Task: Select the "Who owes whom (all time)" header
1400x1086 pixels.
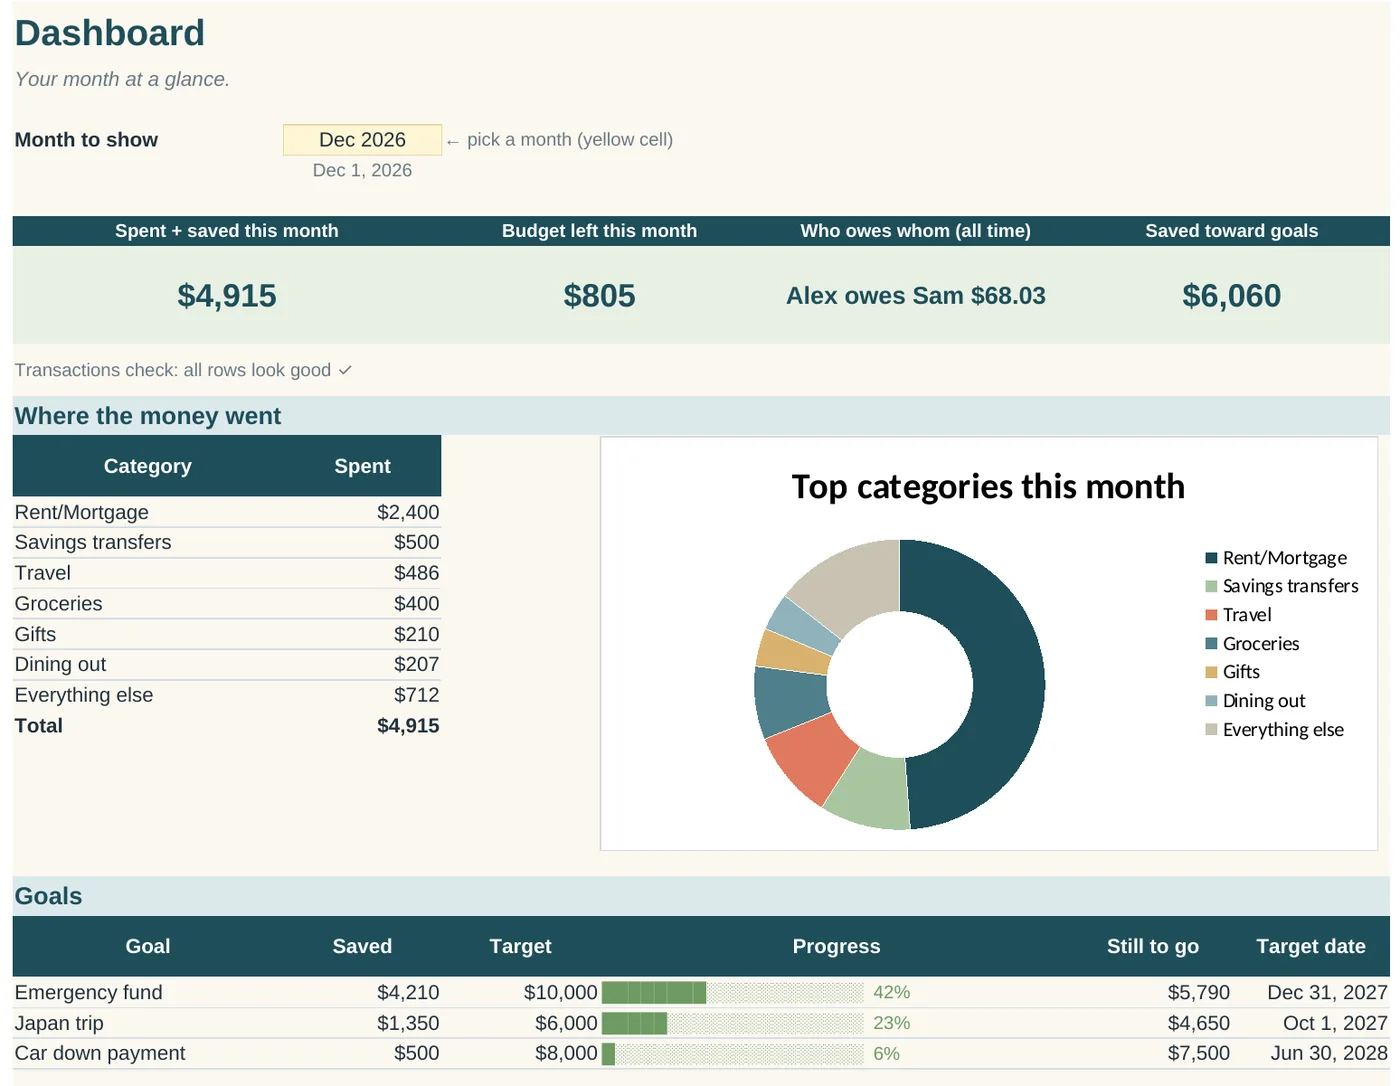Action: (x=915, y=231)
